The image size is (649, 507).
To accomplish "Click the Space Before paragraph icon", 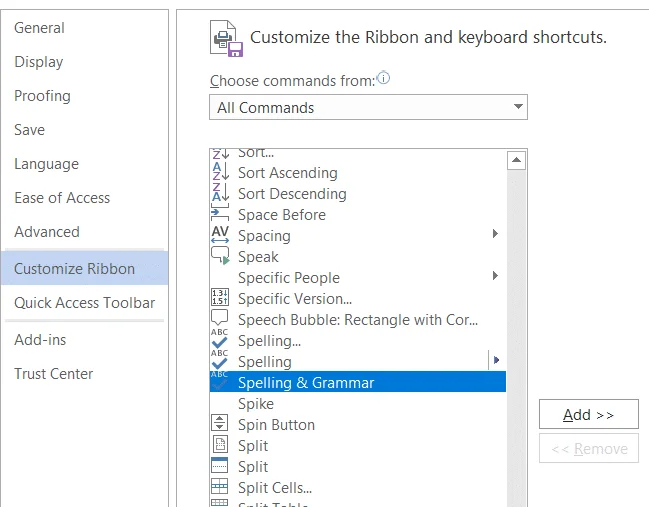I will pyautogui.click(x=220, y=214).
